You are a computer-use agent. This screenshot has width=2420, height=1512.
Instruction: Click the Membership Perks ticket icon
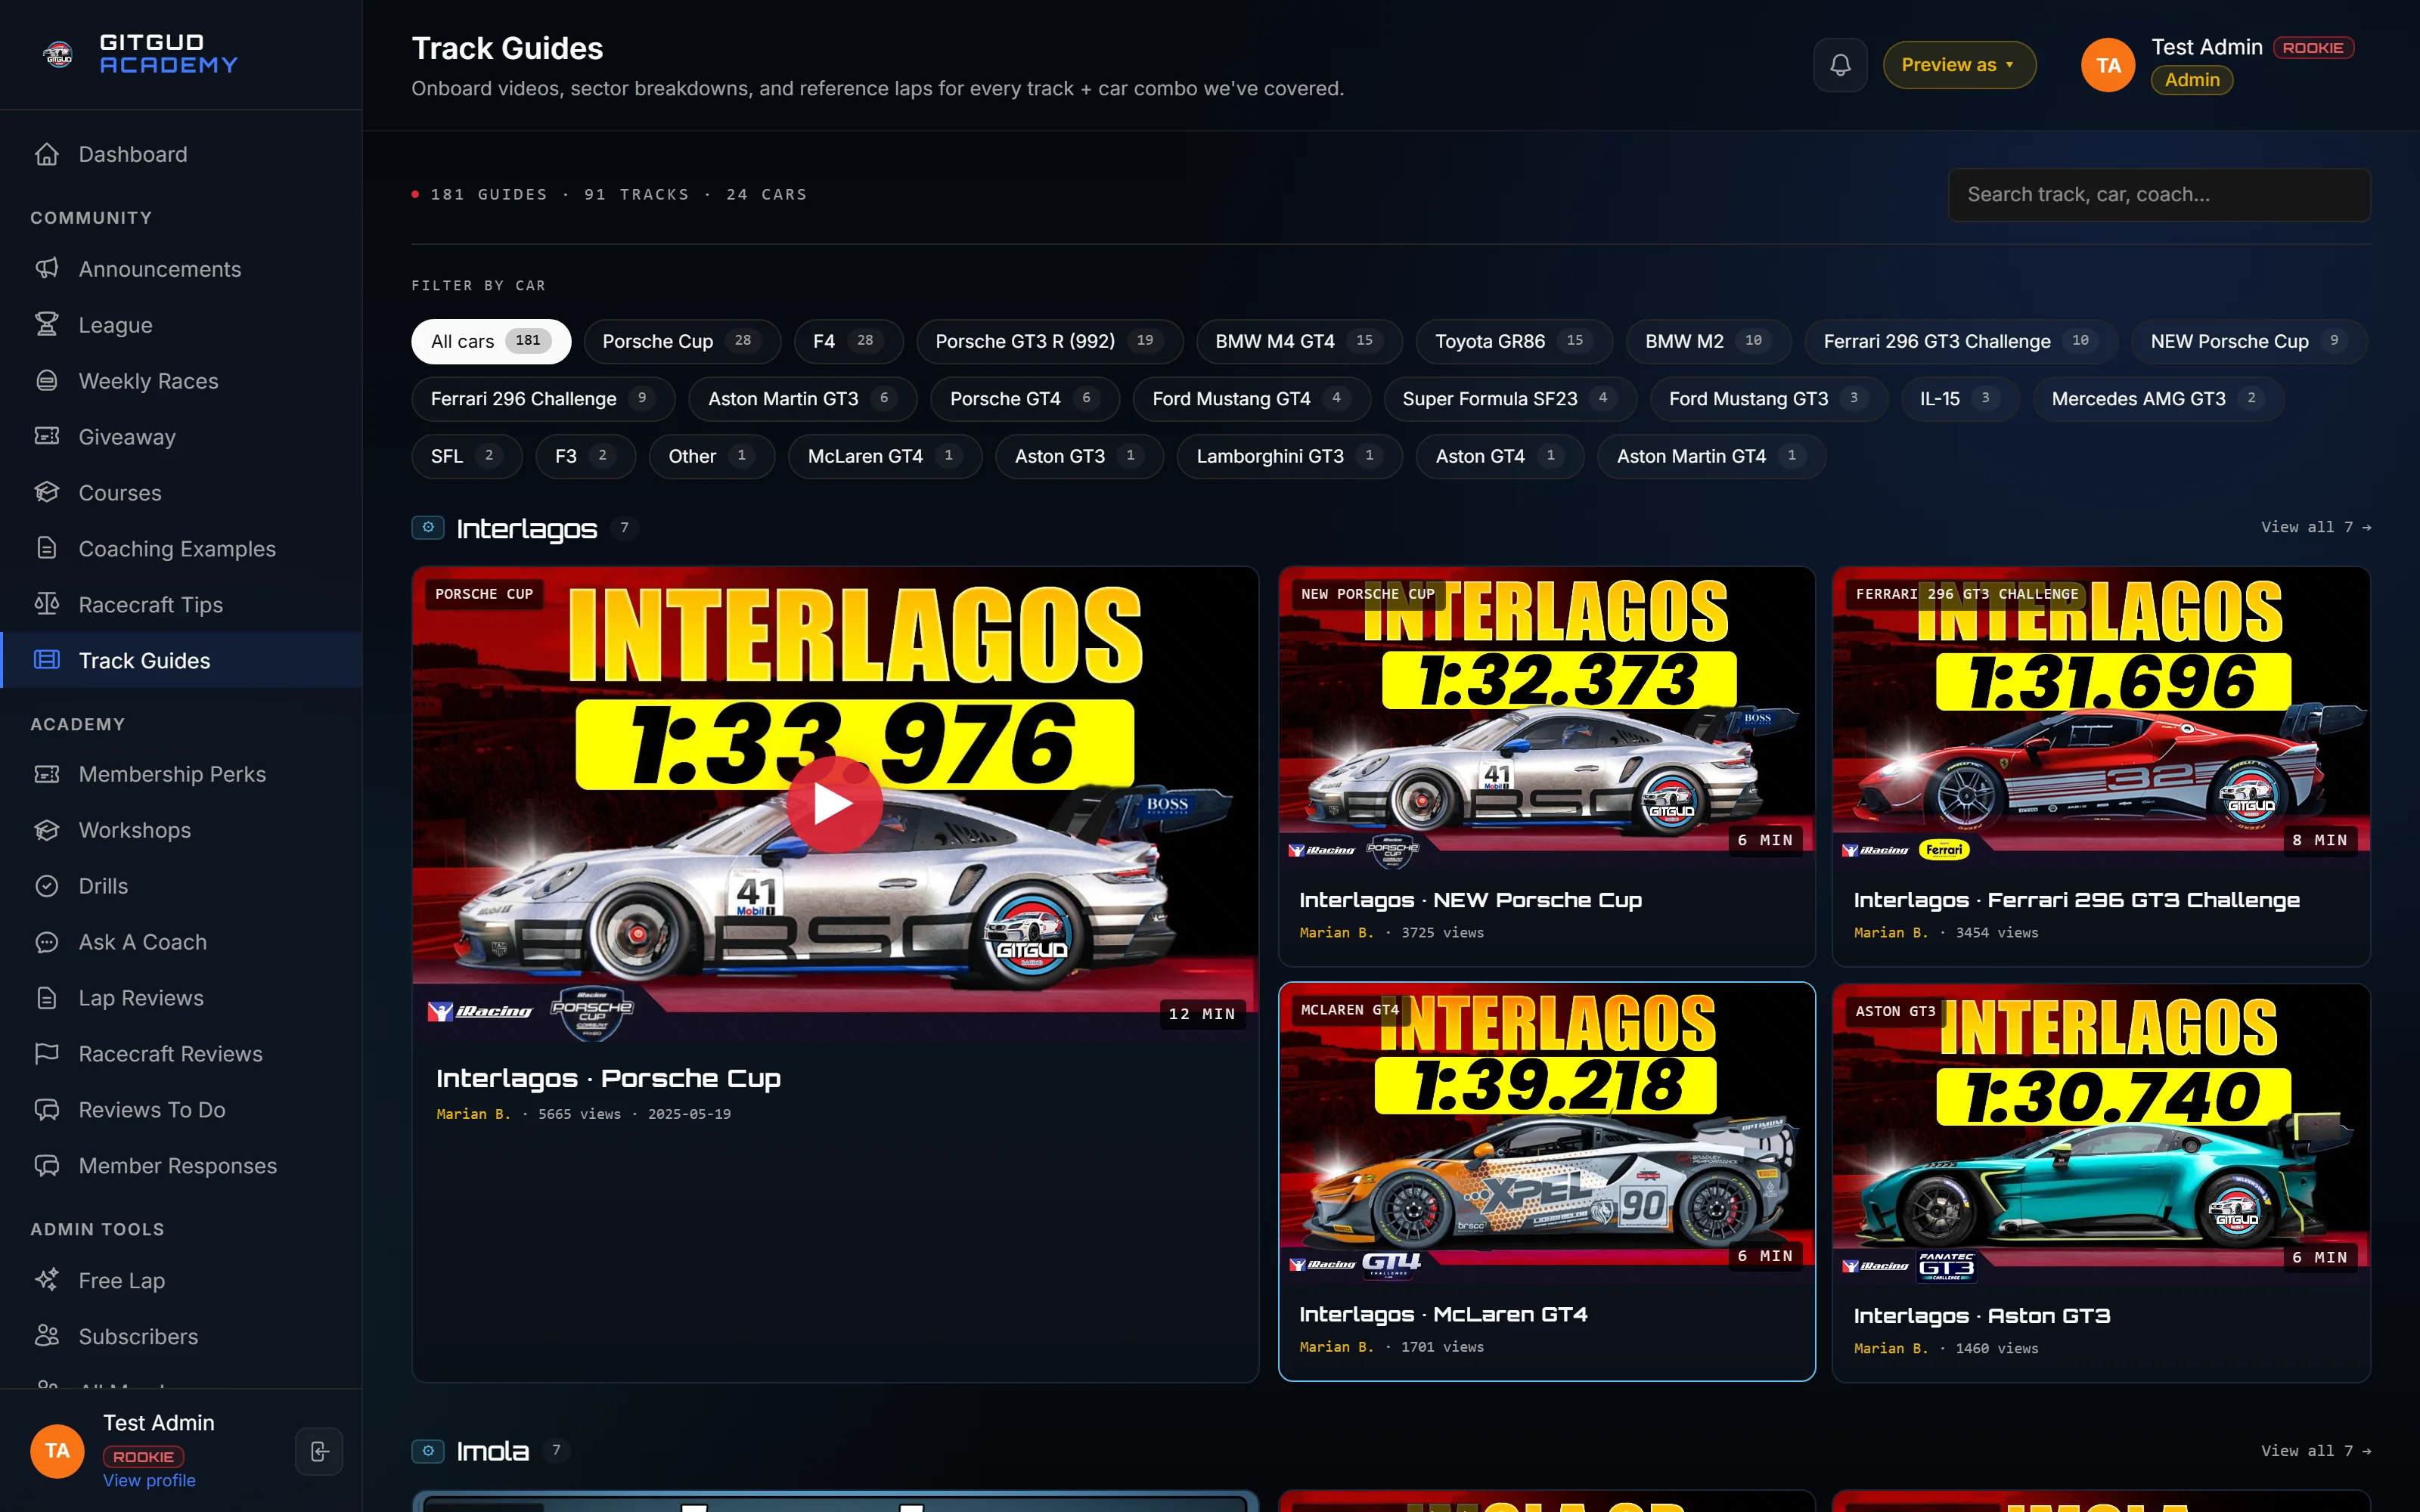47,774
